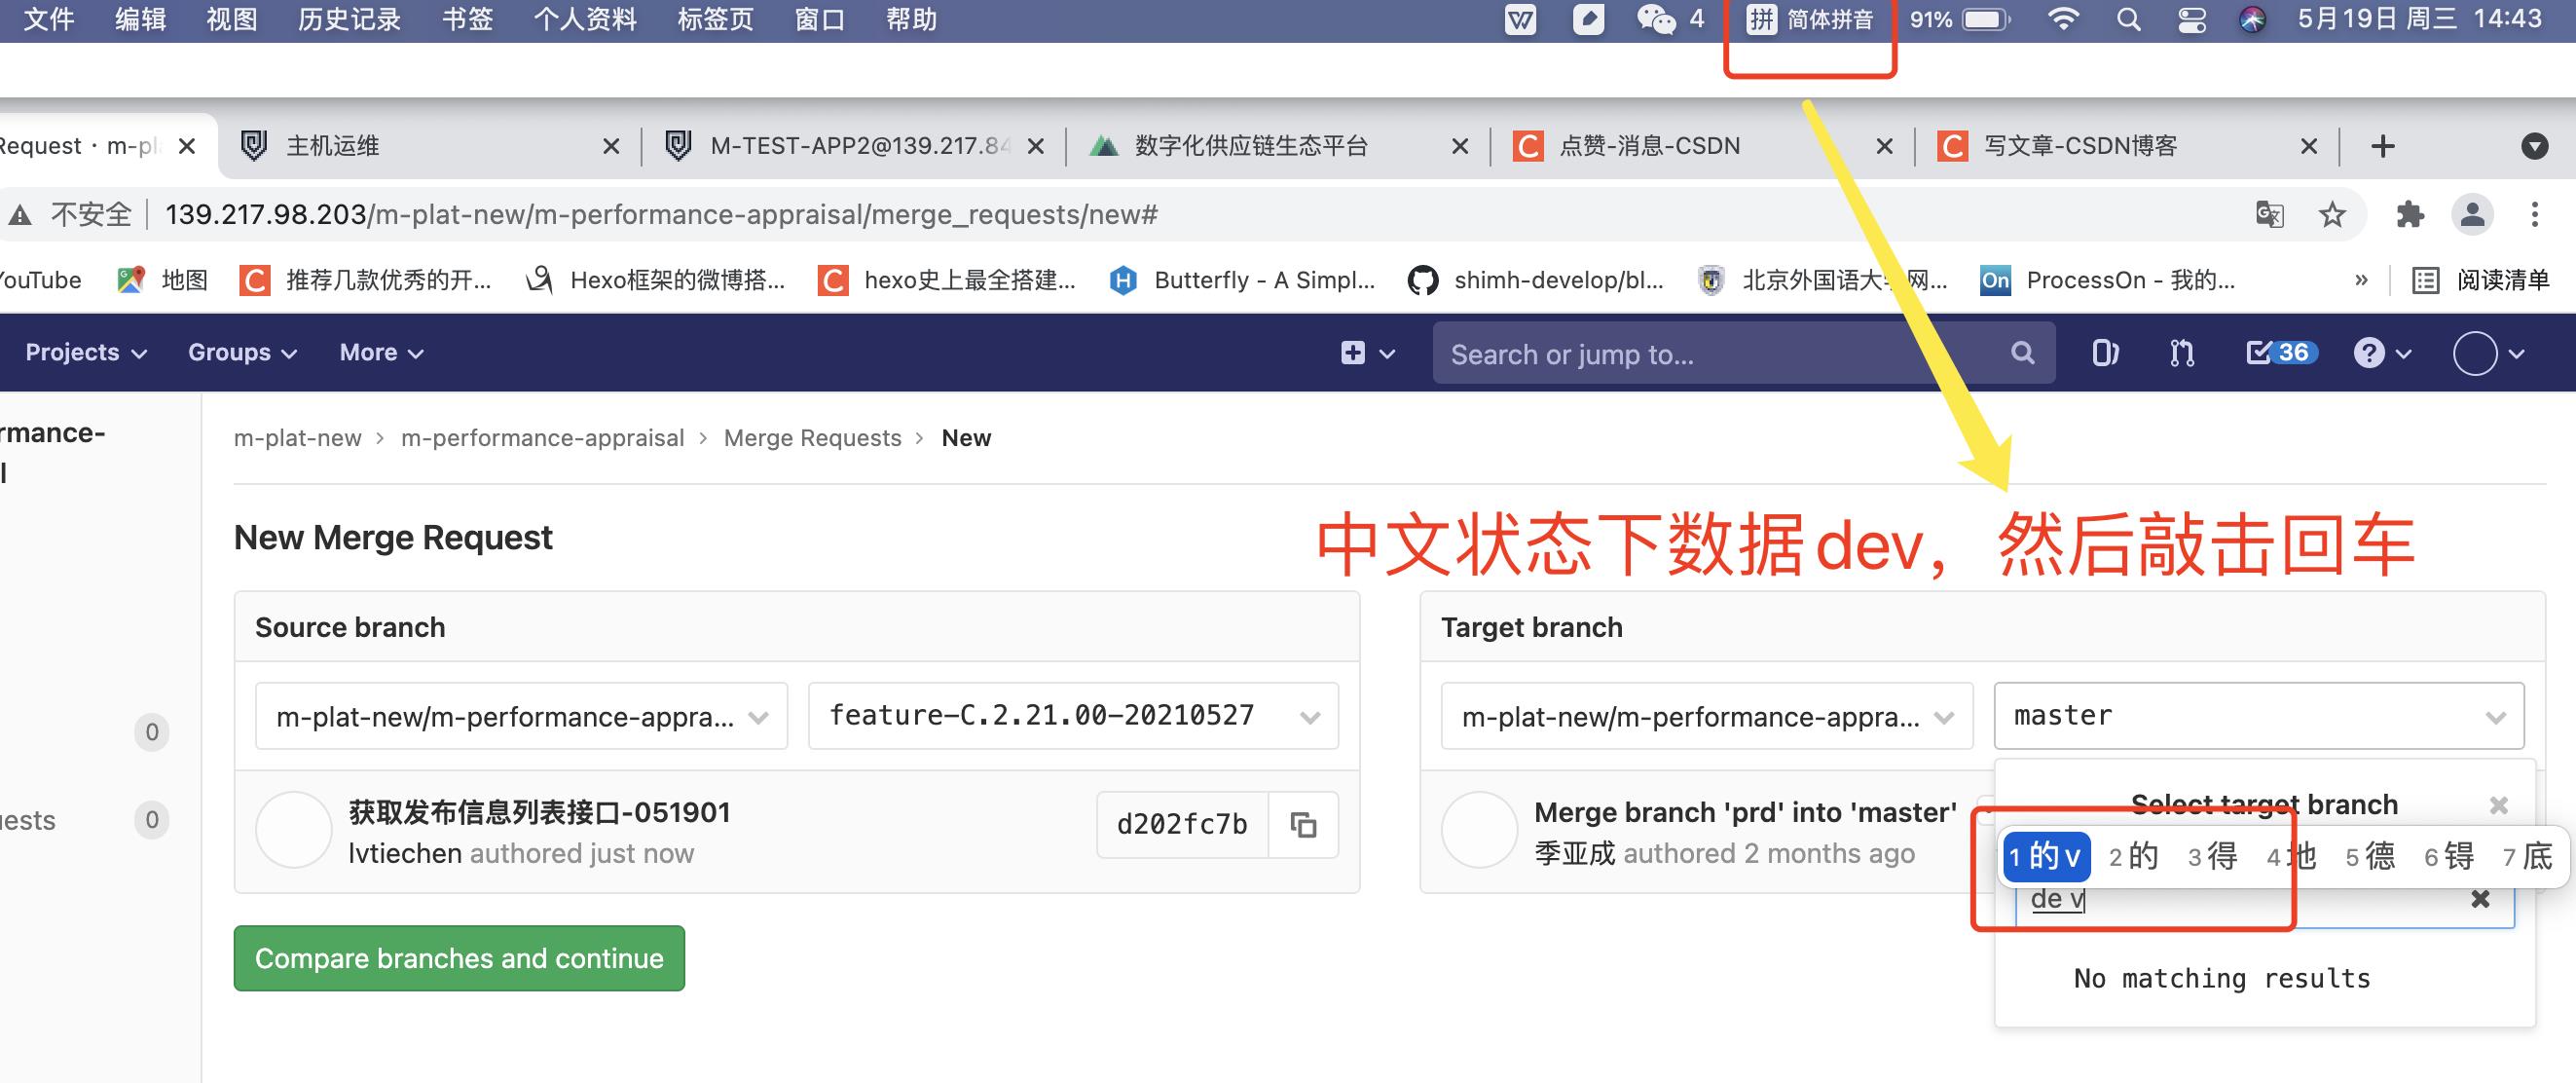
Task: Open the 编辑 menu
Action: coord(140,20)
